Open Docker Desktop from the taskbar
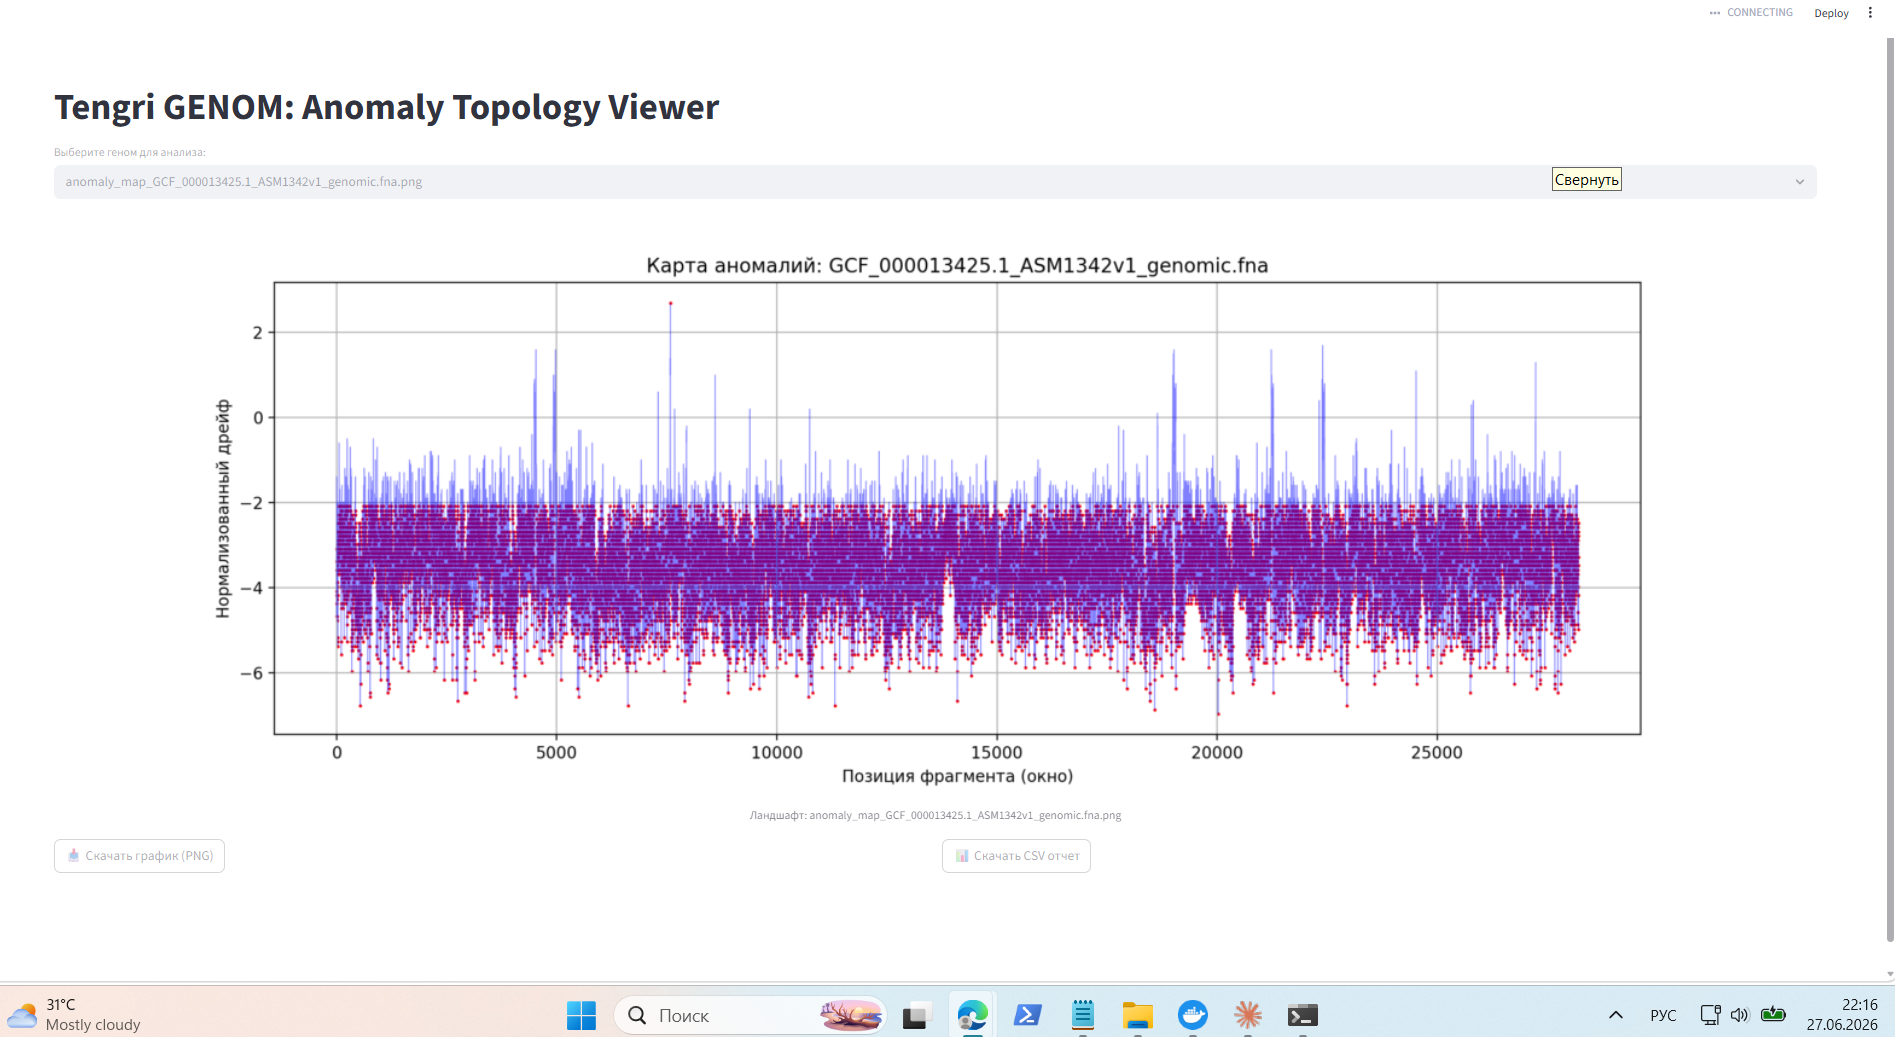Viewport: 1895px width, 1037px height. tap(1192, 1015)
